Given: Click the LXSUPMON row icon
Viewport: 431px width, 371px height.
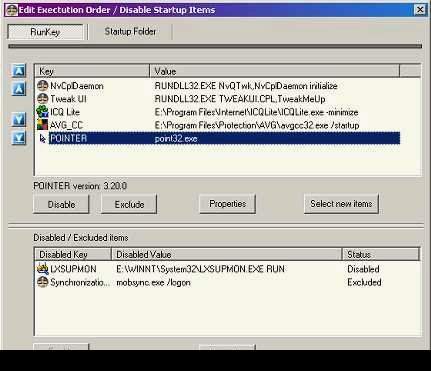Looking at the screenshot, I should pos(42,269).
